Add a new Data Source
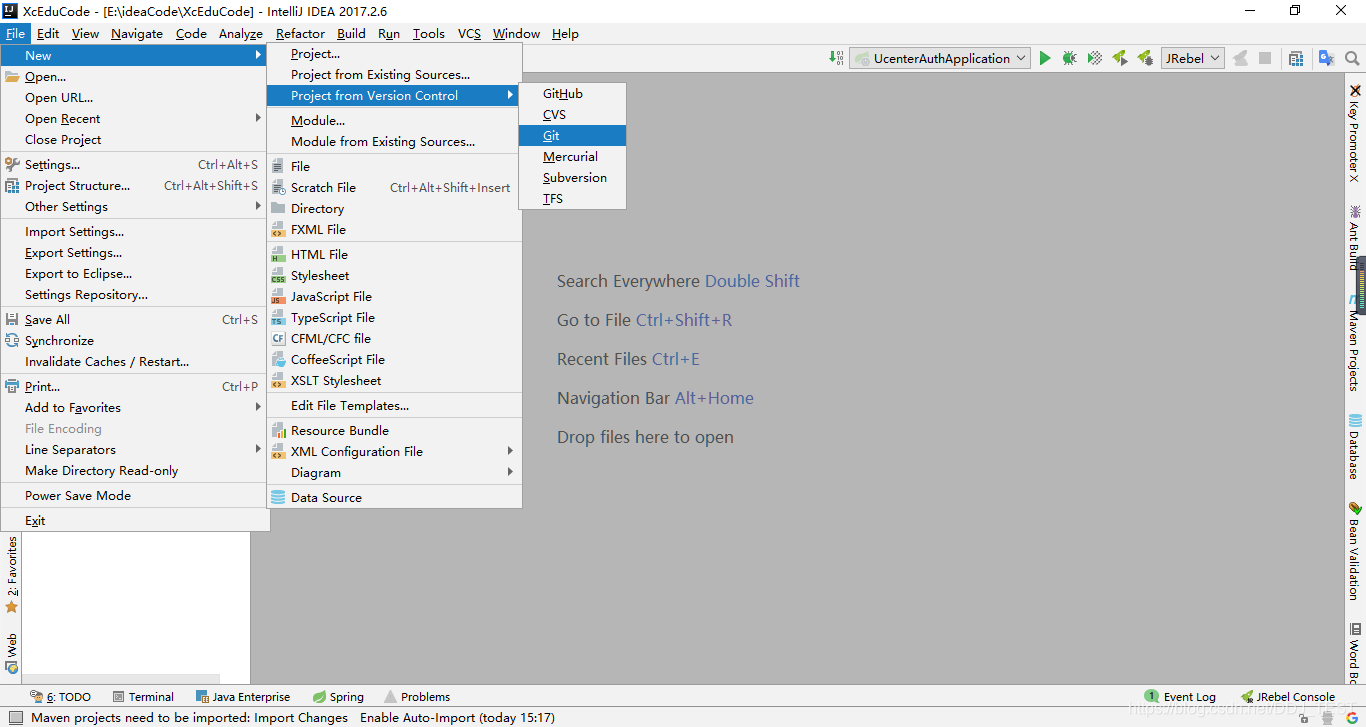1366x727 pixels. (x=394, y=497)
